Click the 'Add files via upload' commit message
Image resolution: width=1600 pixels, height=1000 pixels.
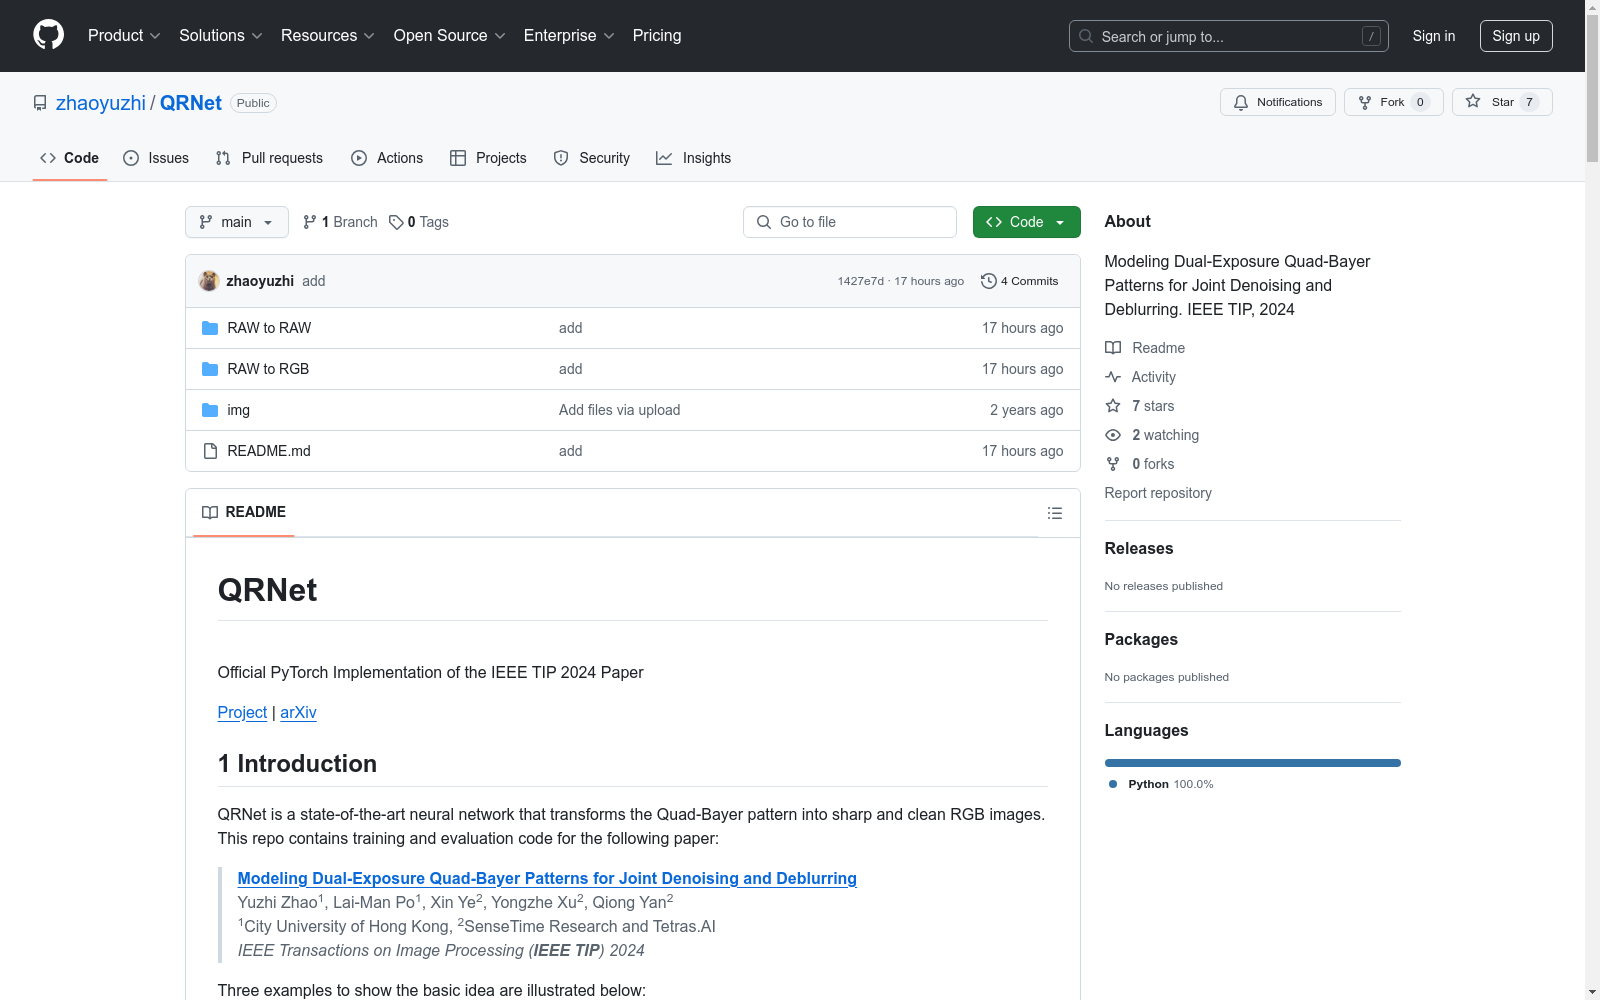[620, 410]
